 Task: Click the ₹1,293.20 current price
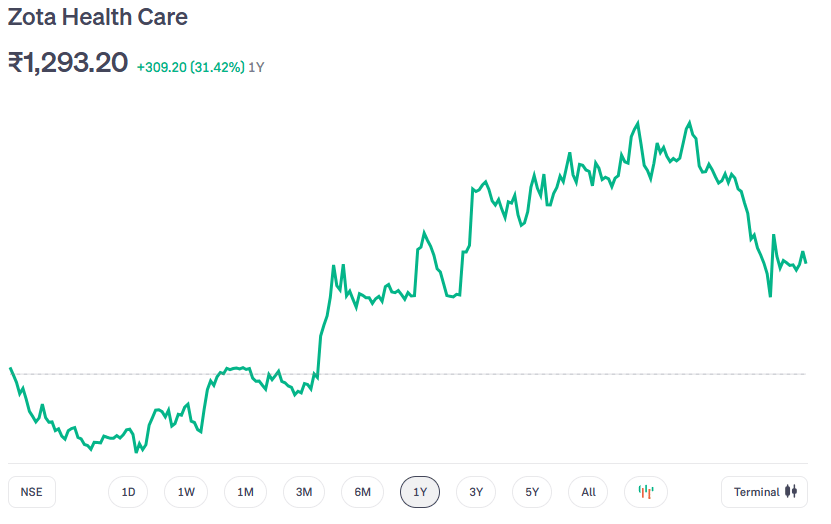[68, 63]
